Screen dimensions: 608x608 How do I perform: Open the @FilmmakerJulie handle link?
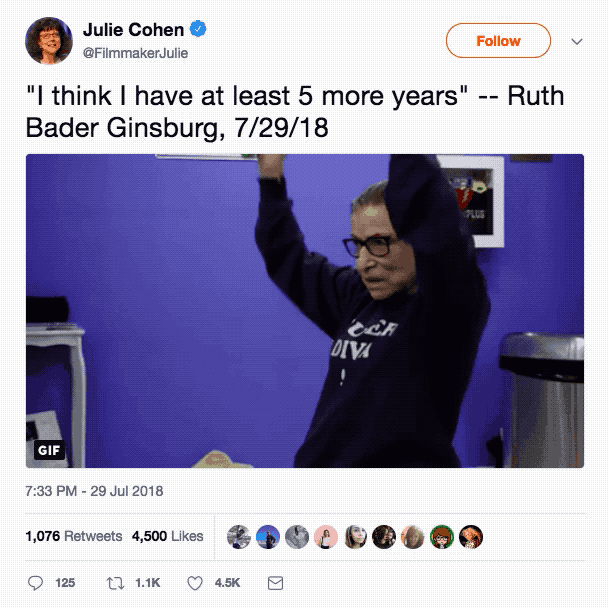pos(135,53)
